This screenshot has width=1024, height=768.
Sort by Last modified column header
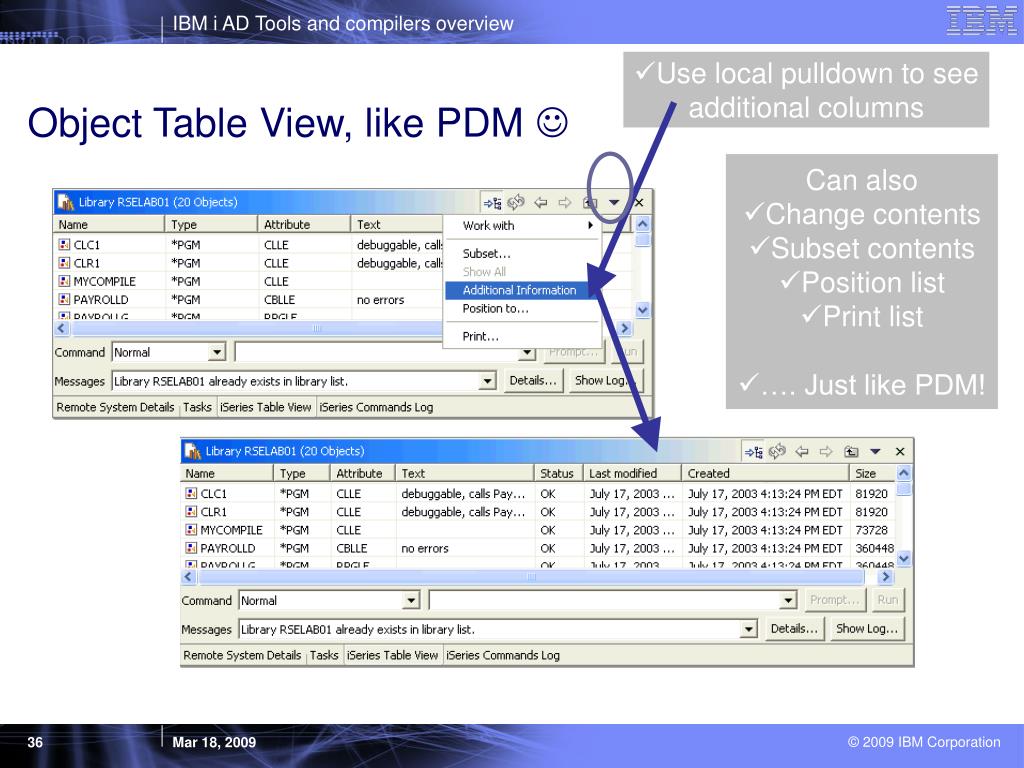point(631,473)
